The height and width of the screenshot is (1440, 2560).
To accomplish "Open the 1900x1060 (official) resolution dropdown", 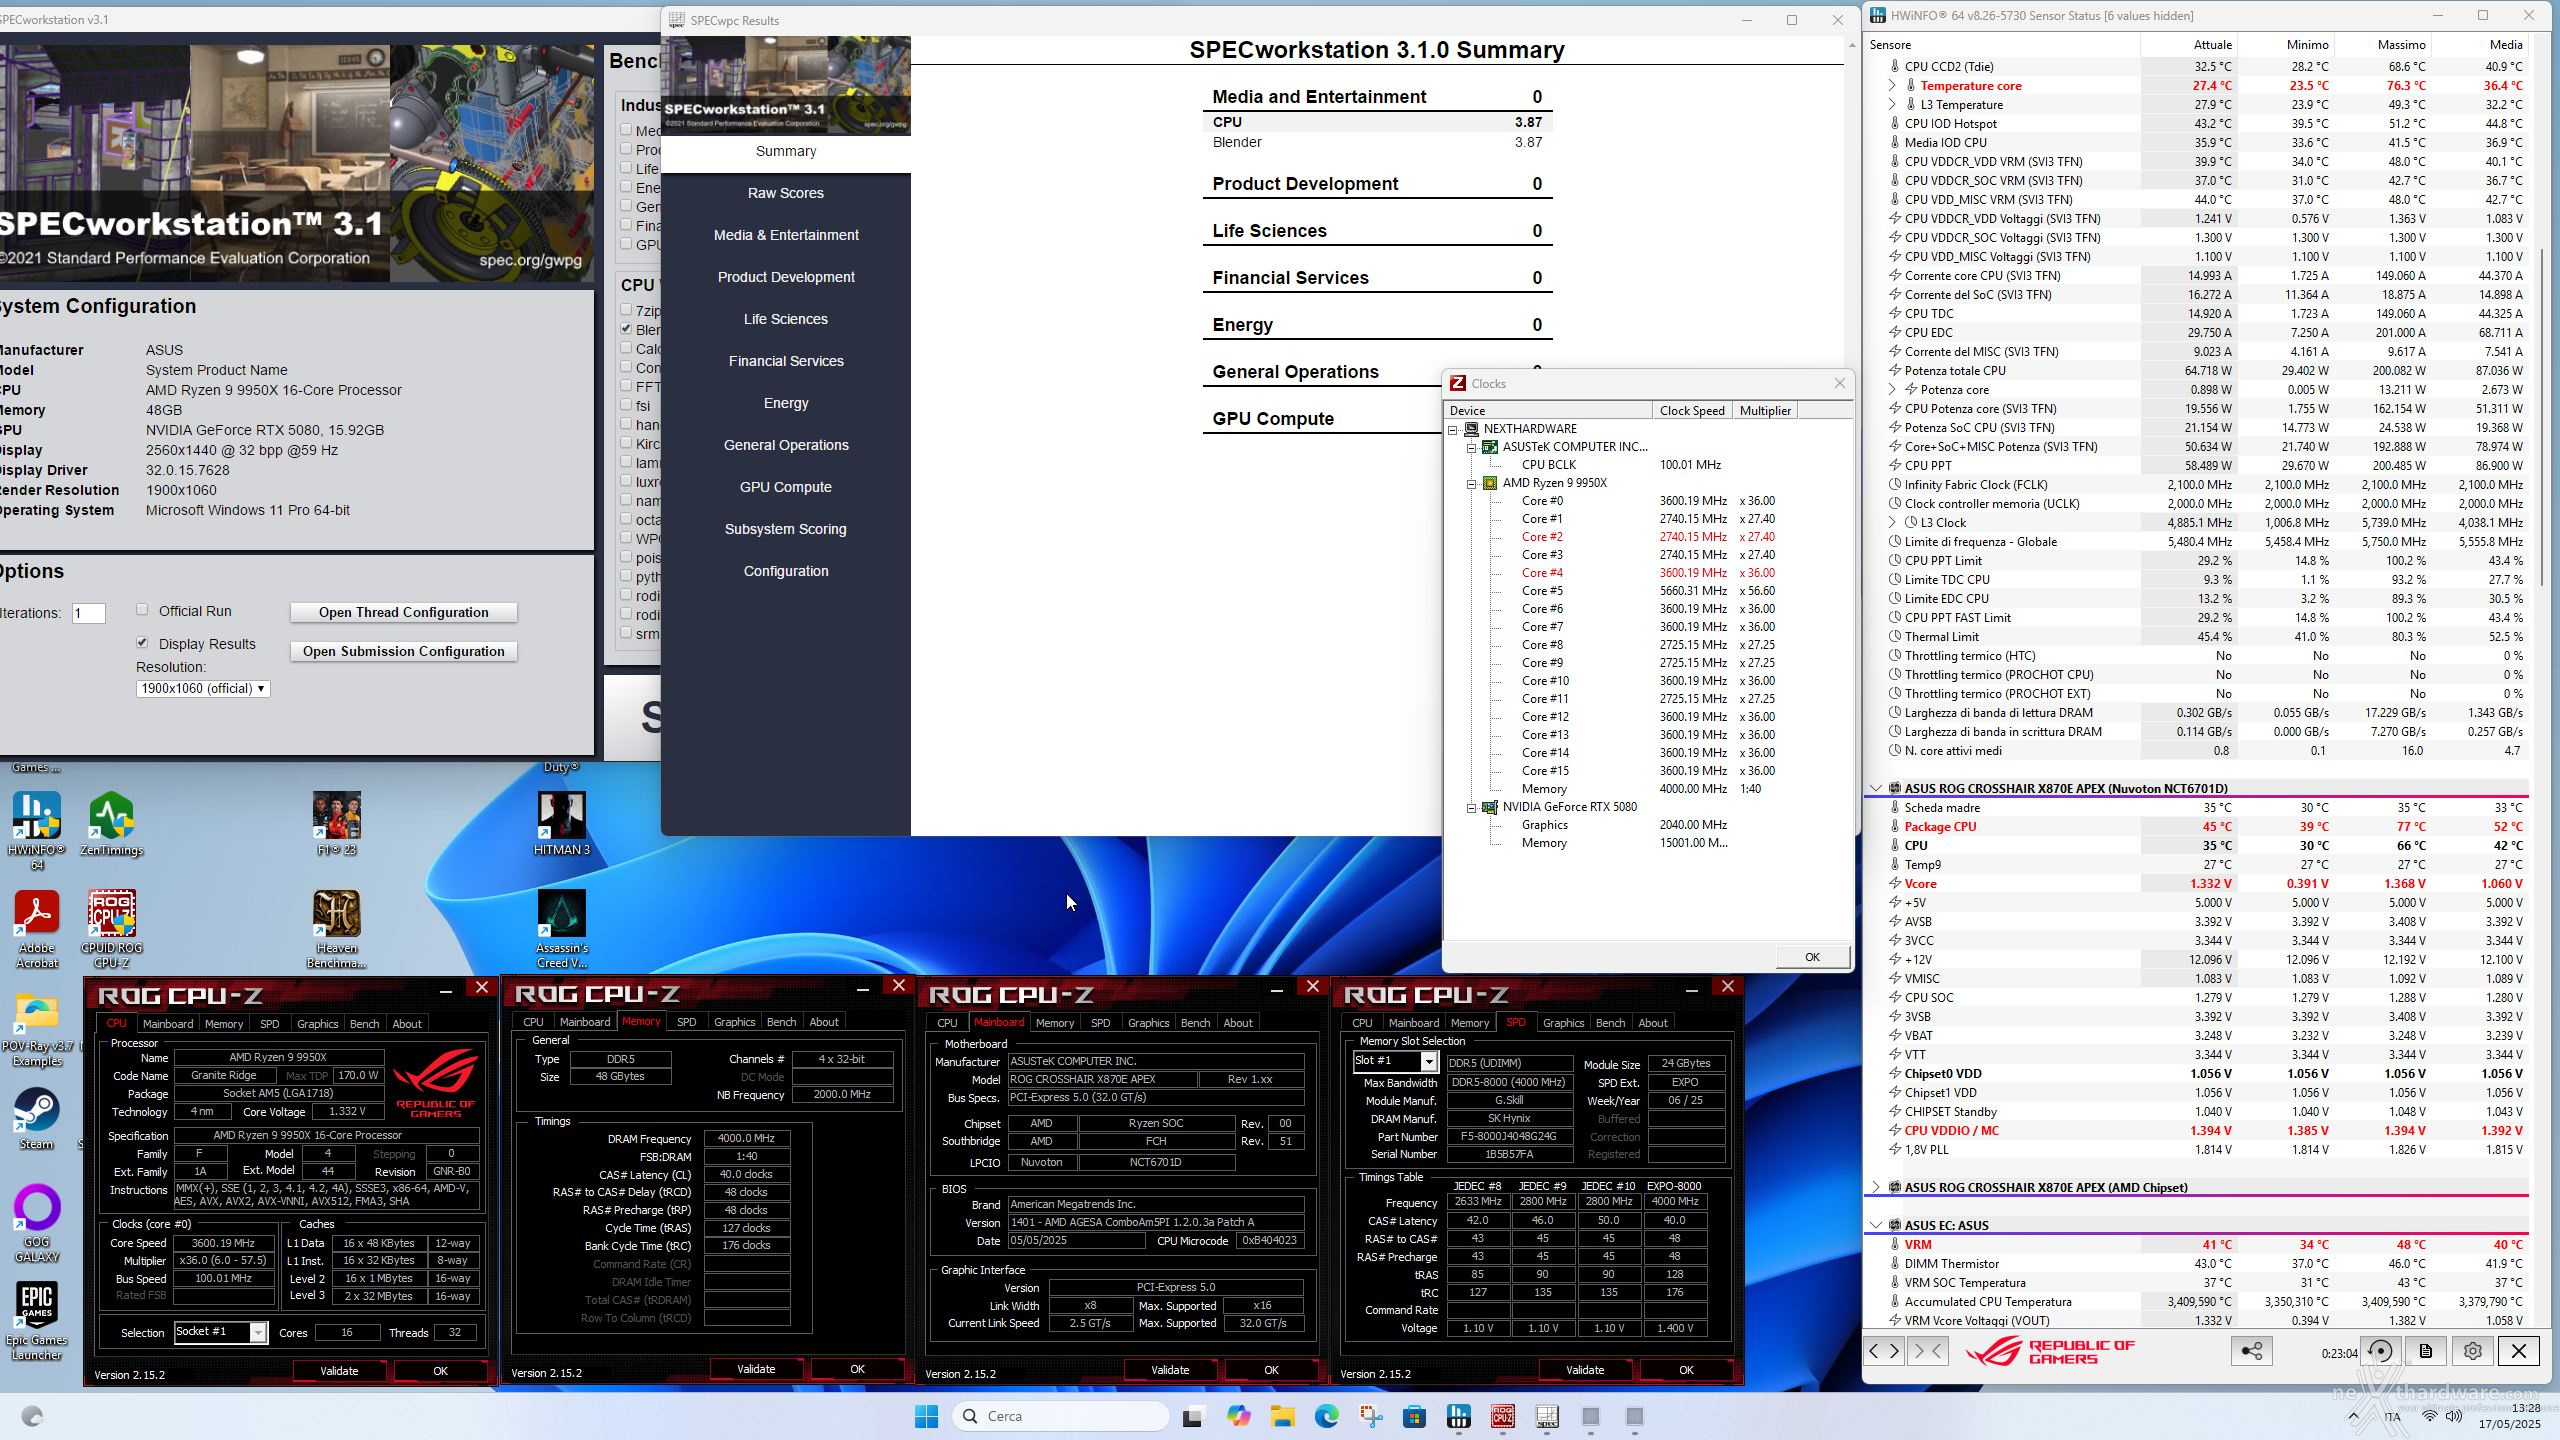I will [203, 688].
